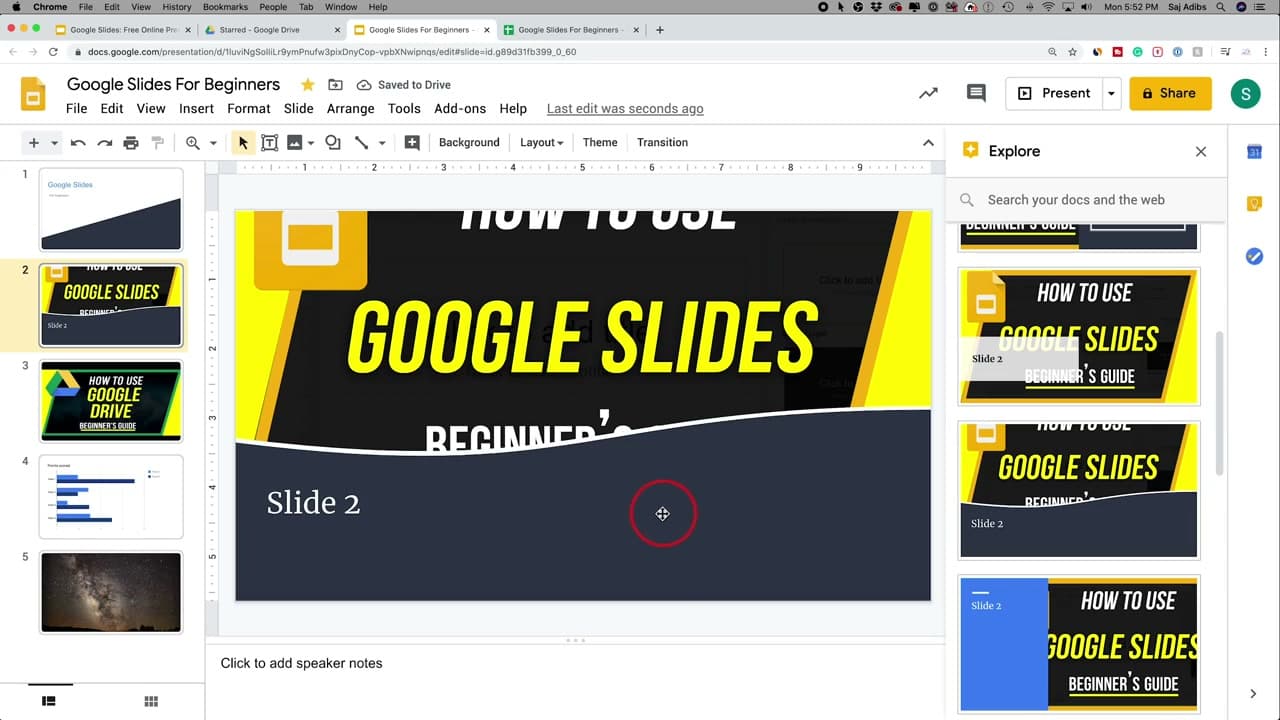Click the Google Slides home logo
Screen dimensions: 1280x720
[33, 93]
